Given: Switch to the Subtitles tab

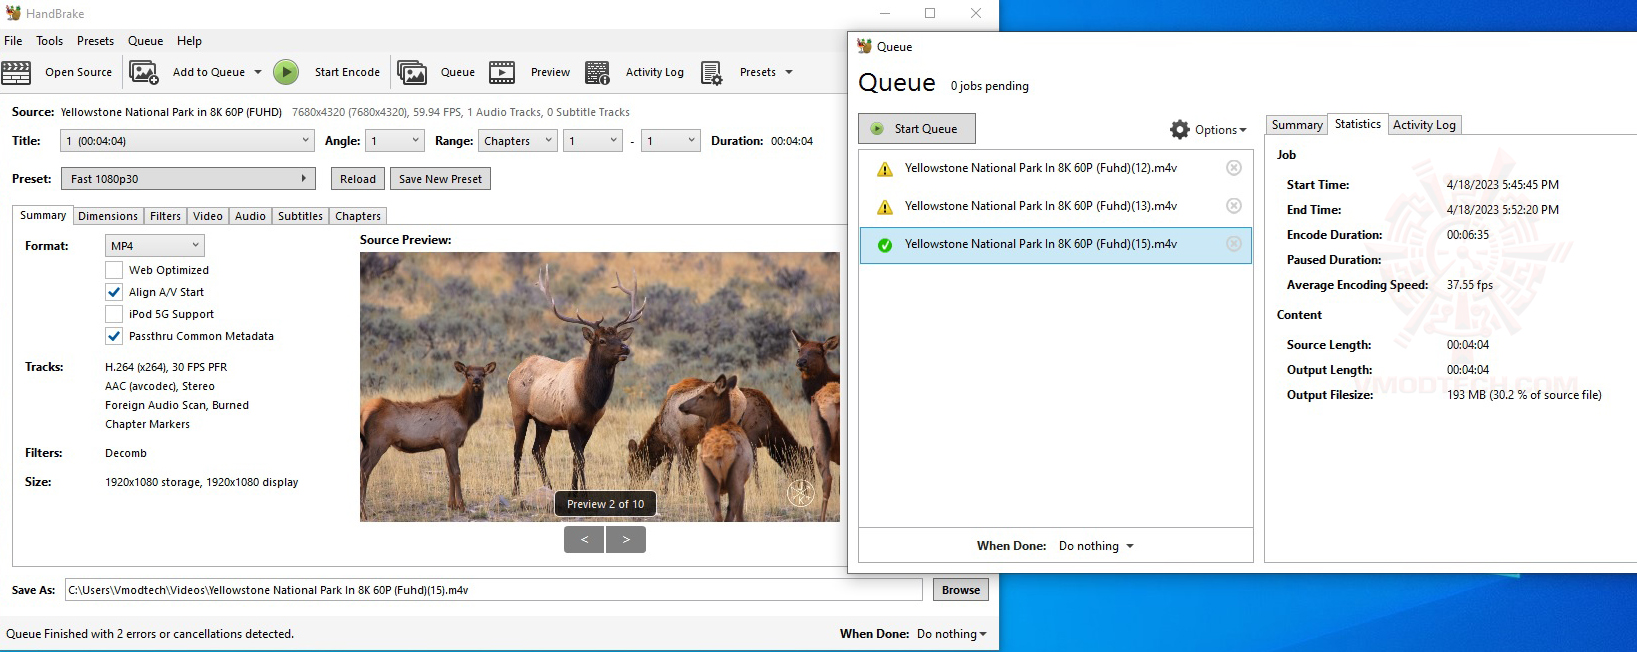Looking at the screenshot, I should point(301,216).
